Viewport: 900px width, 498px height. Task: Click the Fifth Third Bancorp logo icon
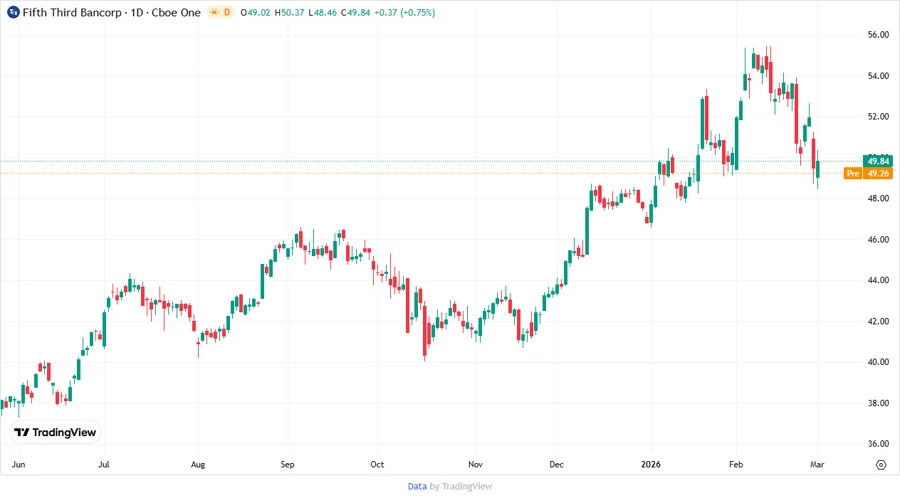13,12
